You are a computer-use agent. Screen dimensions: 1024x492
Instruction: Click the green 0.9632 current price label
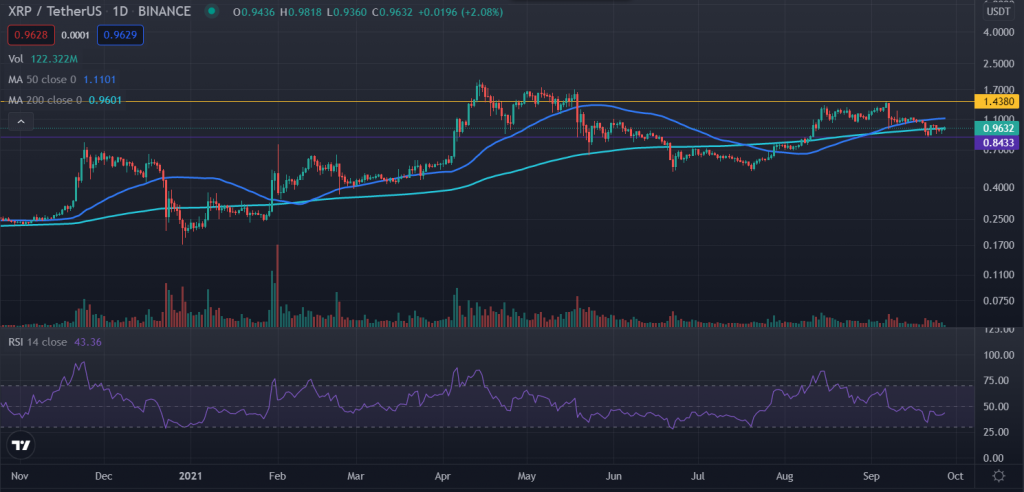click(997, 128)
